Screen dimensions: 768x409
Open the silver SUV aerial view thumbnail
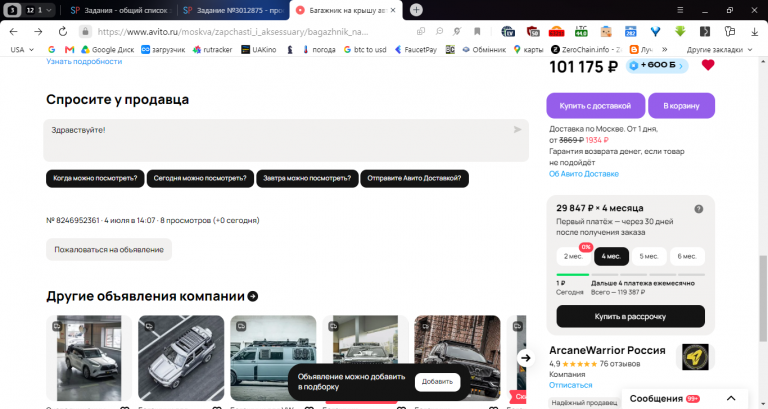181,358
